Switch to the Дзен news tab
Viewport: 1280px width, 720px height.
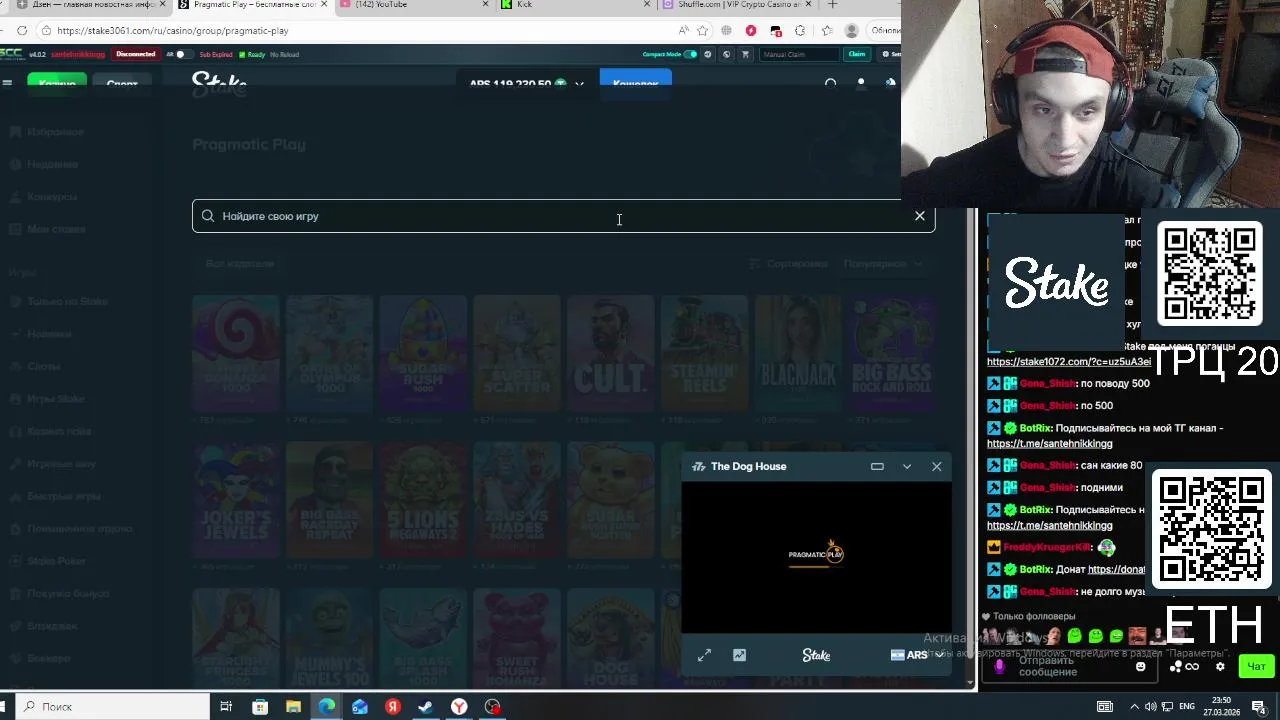90,5
